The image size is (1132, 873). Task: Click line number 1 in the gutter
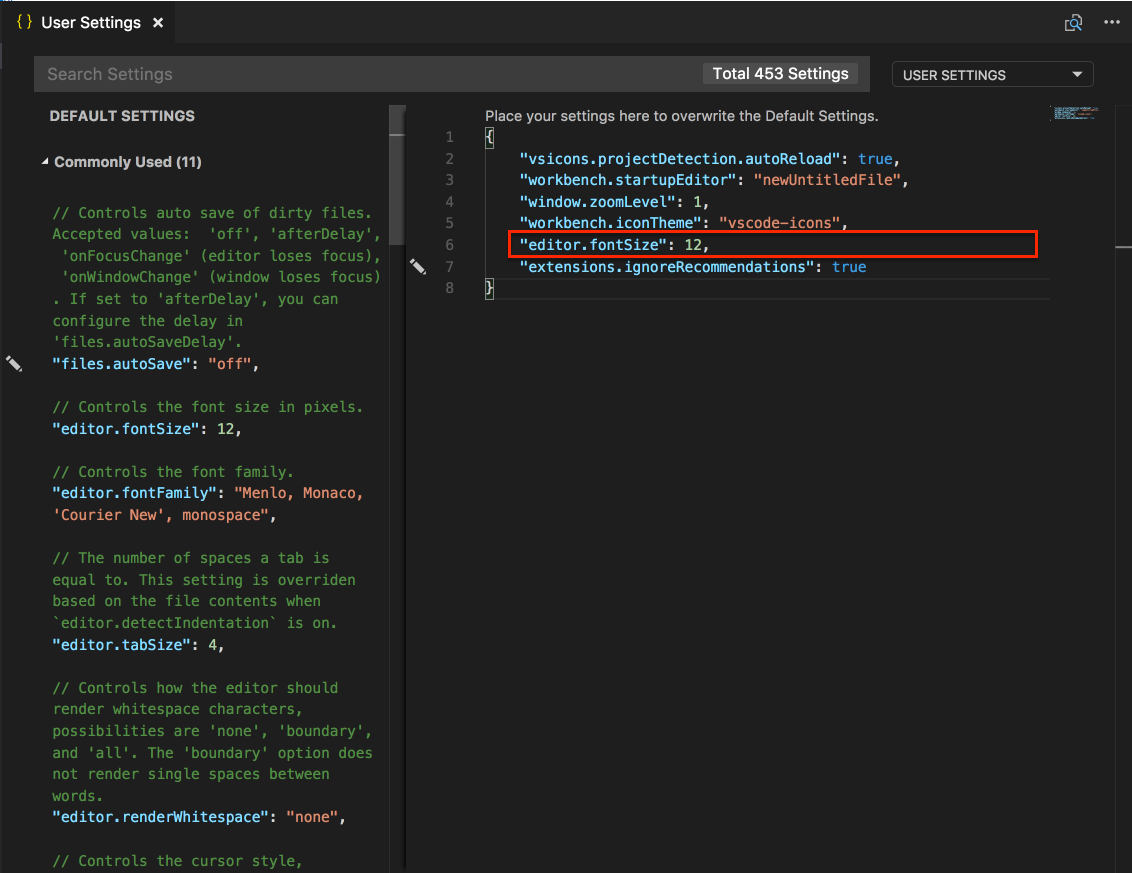[450, 137]
